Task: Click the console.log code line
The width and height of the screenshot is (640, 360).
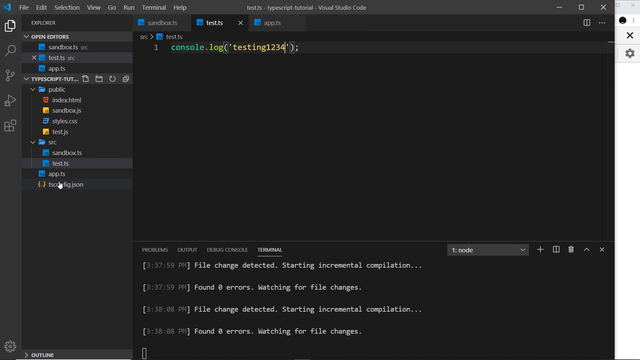Action: [235, 47]
